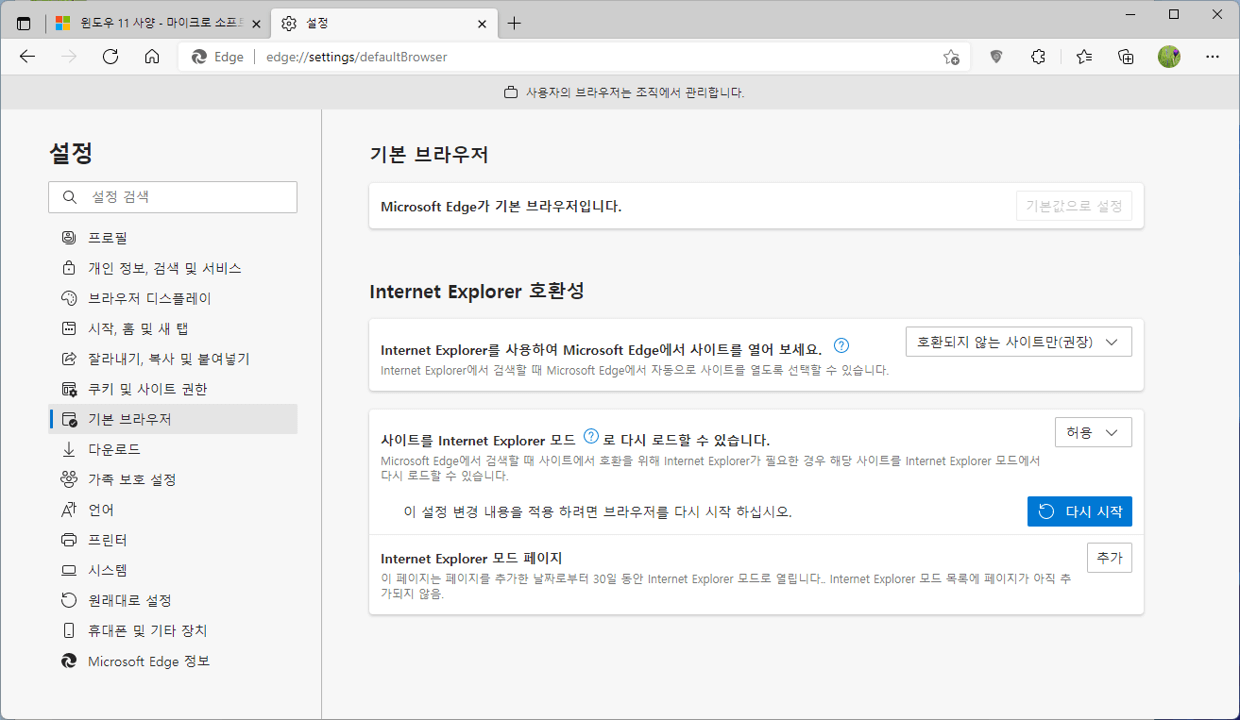Open the tracking prevention shield icon
This screenshot has width=1240, height=720.
[x=996, y=57]
